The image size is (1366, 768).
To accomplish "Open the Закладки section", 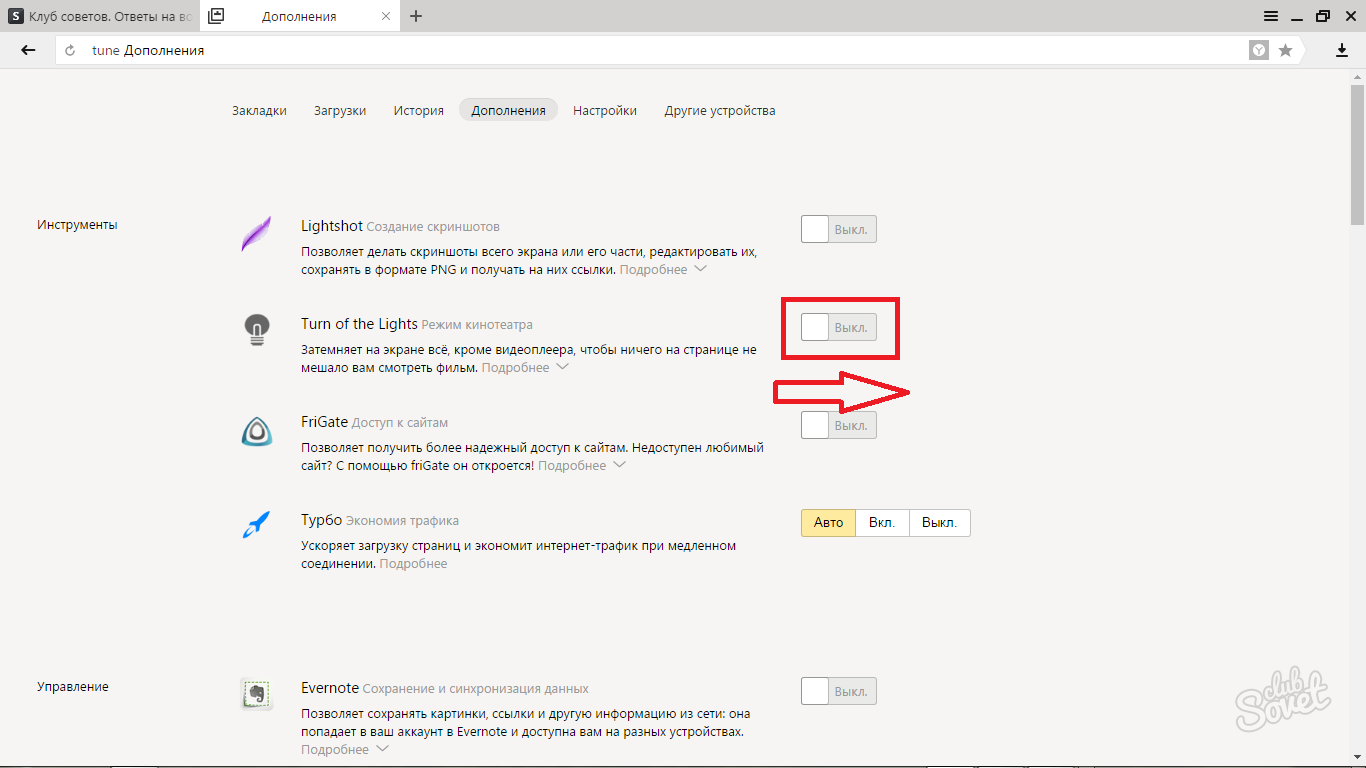I will coord(259,111).
